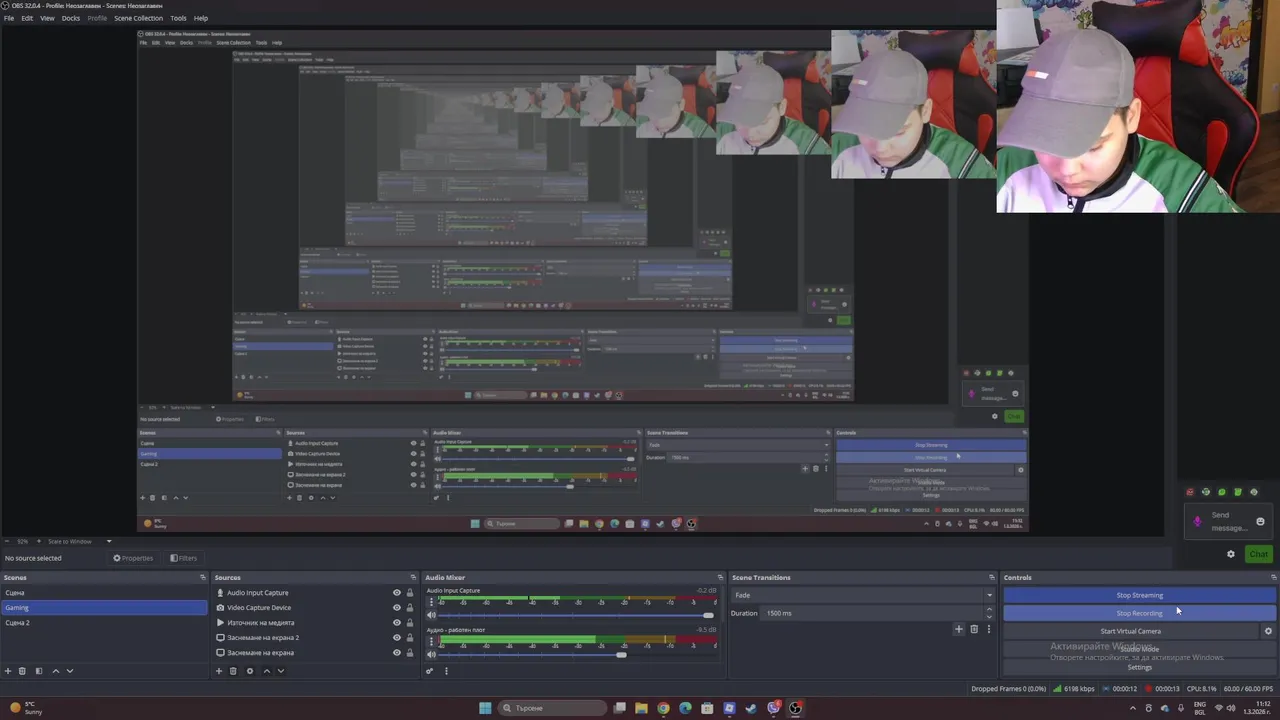Screen dimensions: 1280x720
Task: Configure virtual camera with the gear icon
Action: pyautogui.click(x=1268, y=631)
